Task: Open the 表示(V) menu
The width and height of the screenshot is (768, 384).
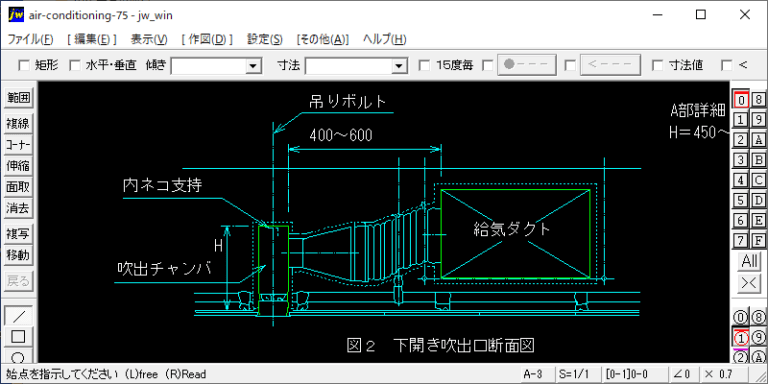Action: 149,39
